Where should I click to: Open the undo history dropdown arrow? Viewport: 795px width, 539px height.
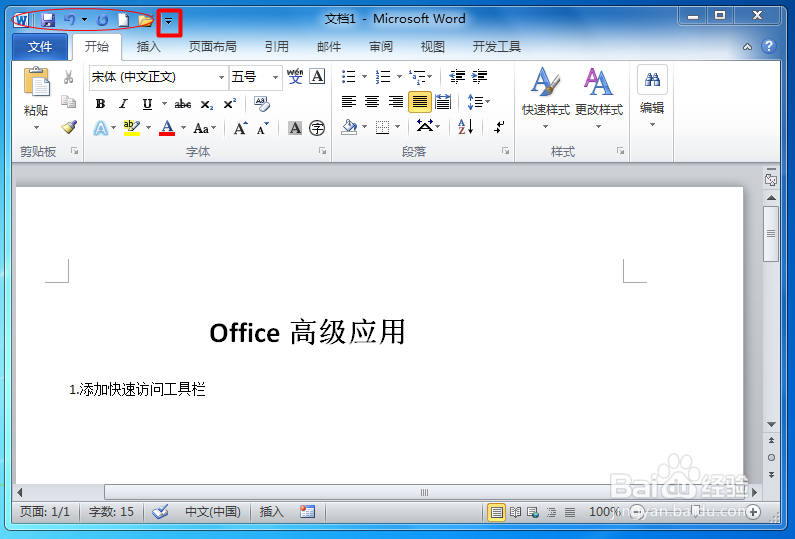pos(85,20)
